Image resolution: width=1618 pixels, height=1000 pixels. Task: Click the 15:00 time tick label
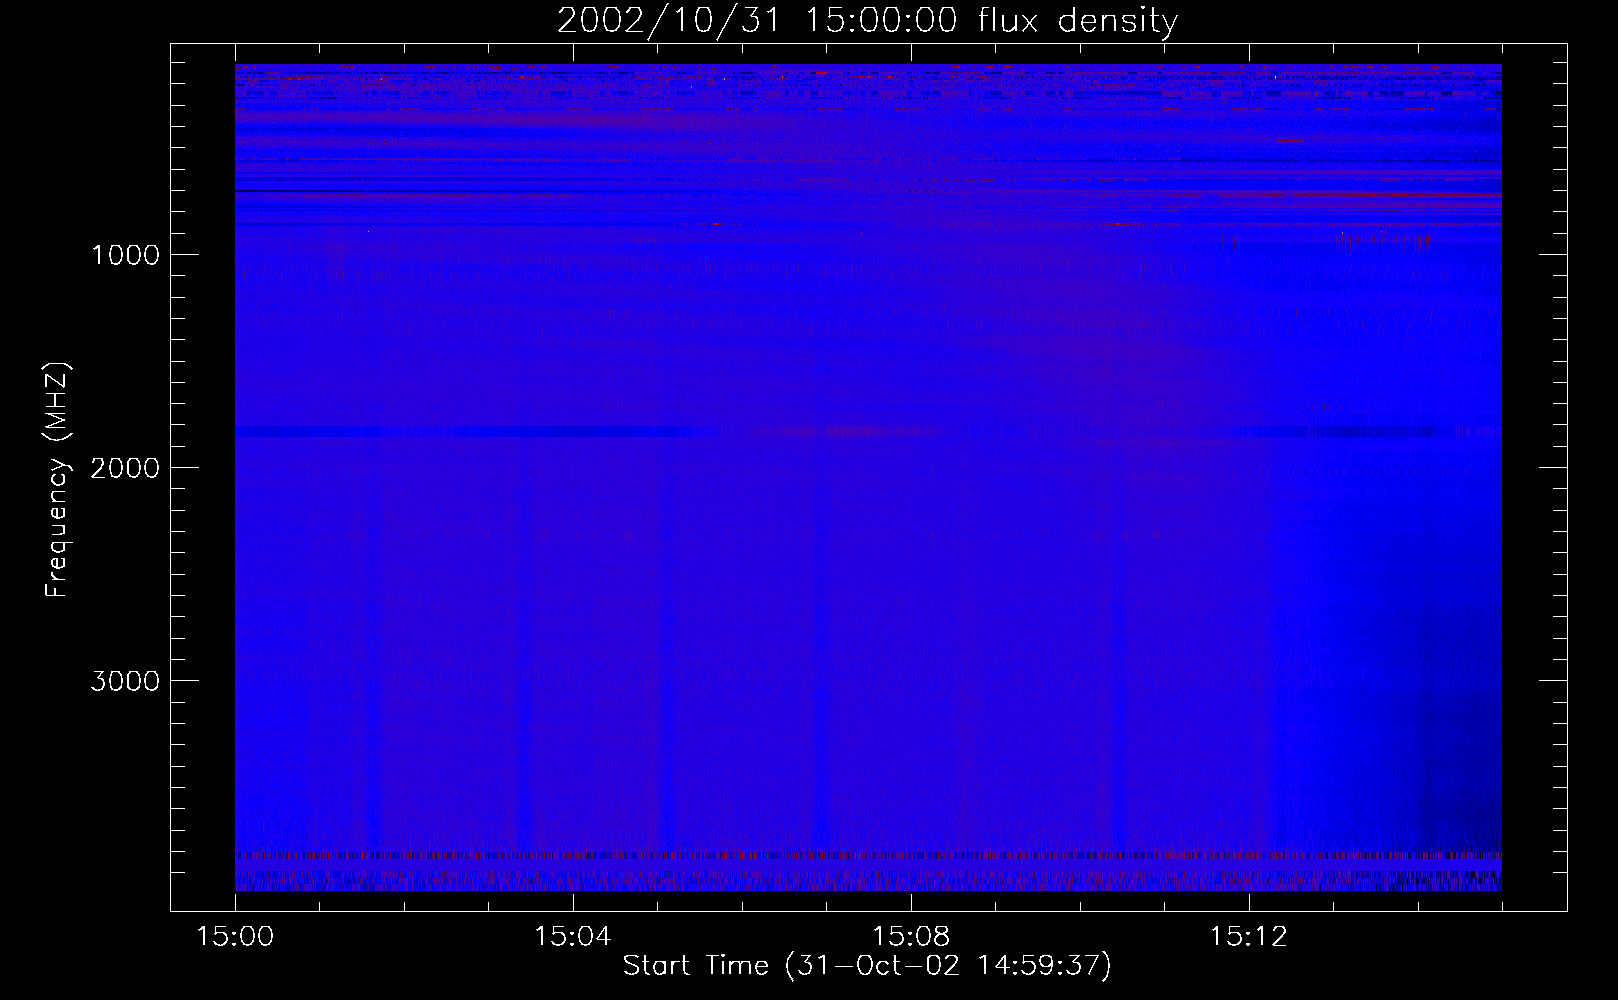235,937
